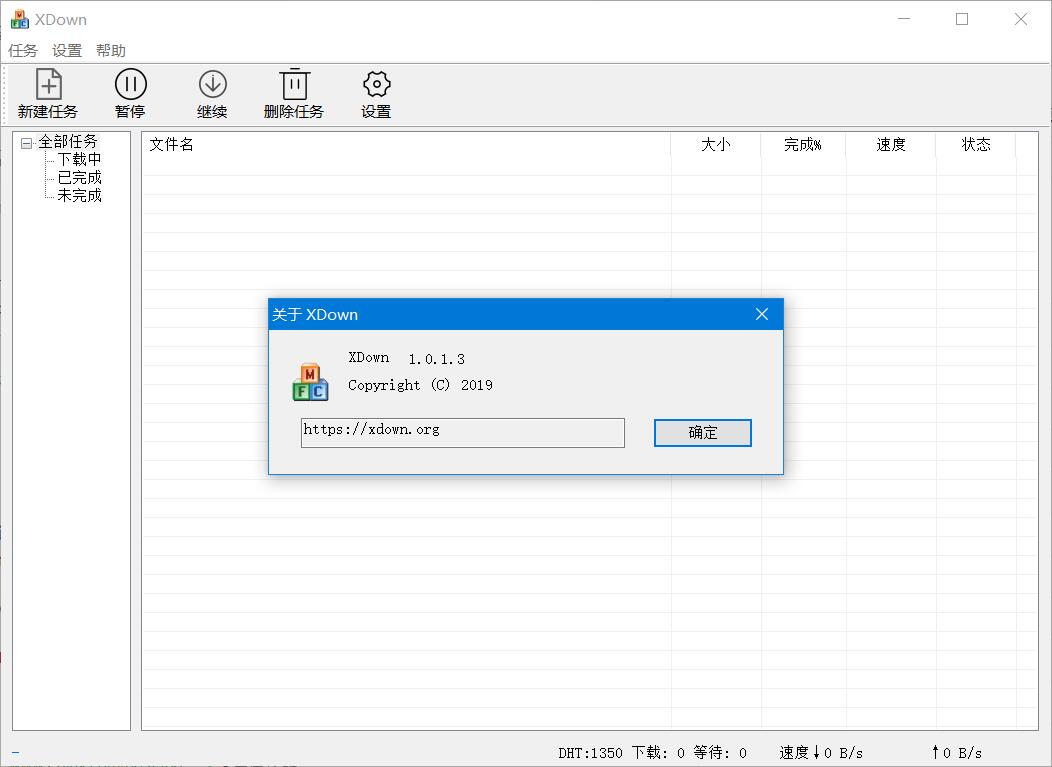Click the DHT:1350 status bar entry
The width and height of the screenshot is (1052, 767).
click(590, 753)
